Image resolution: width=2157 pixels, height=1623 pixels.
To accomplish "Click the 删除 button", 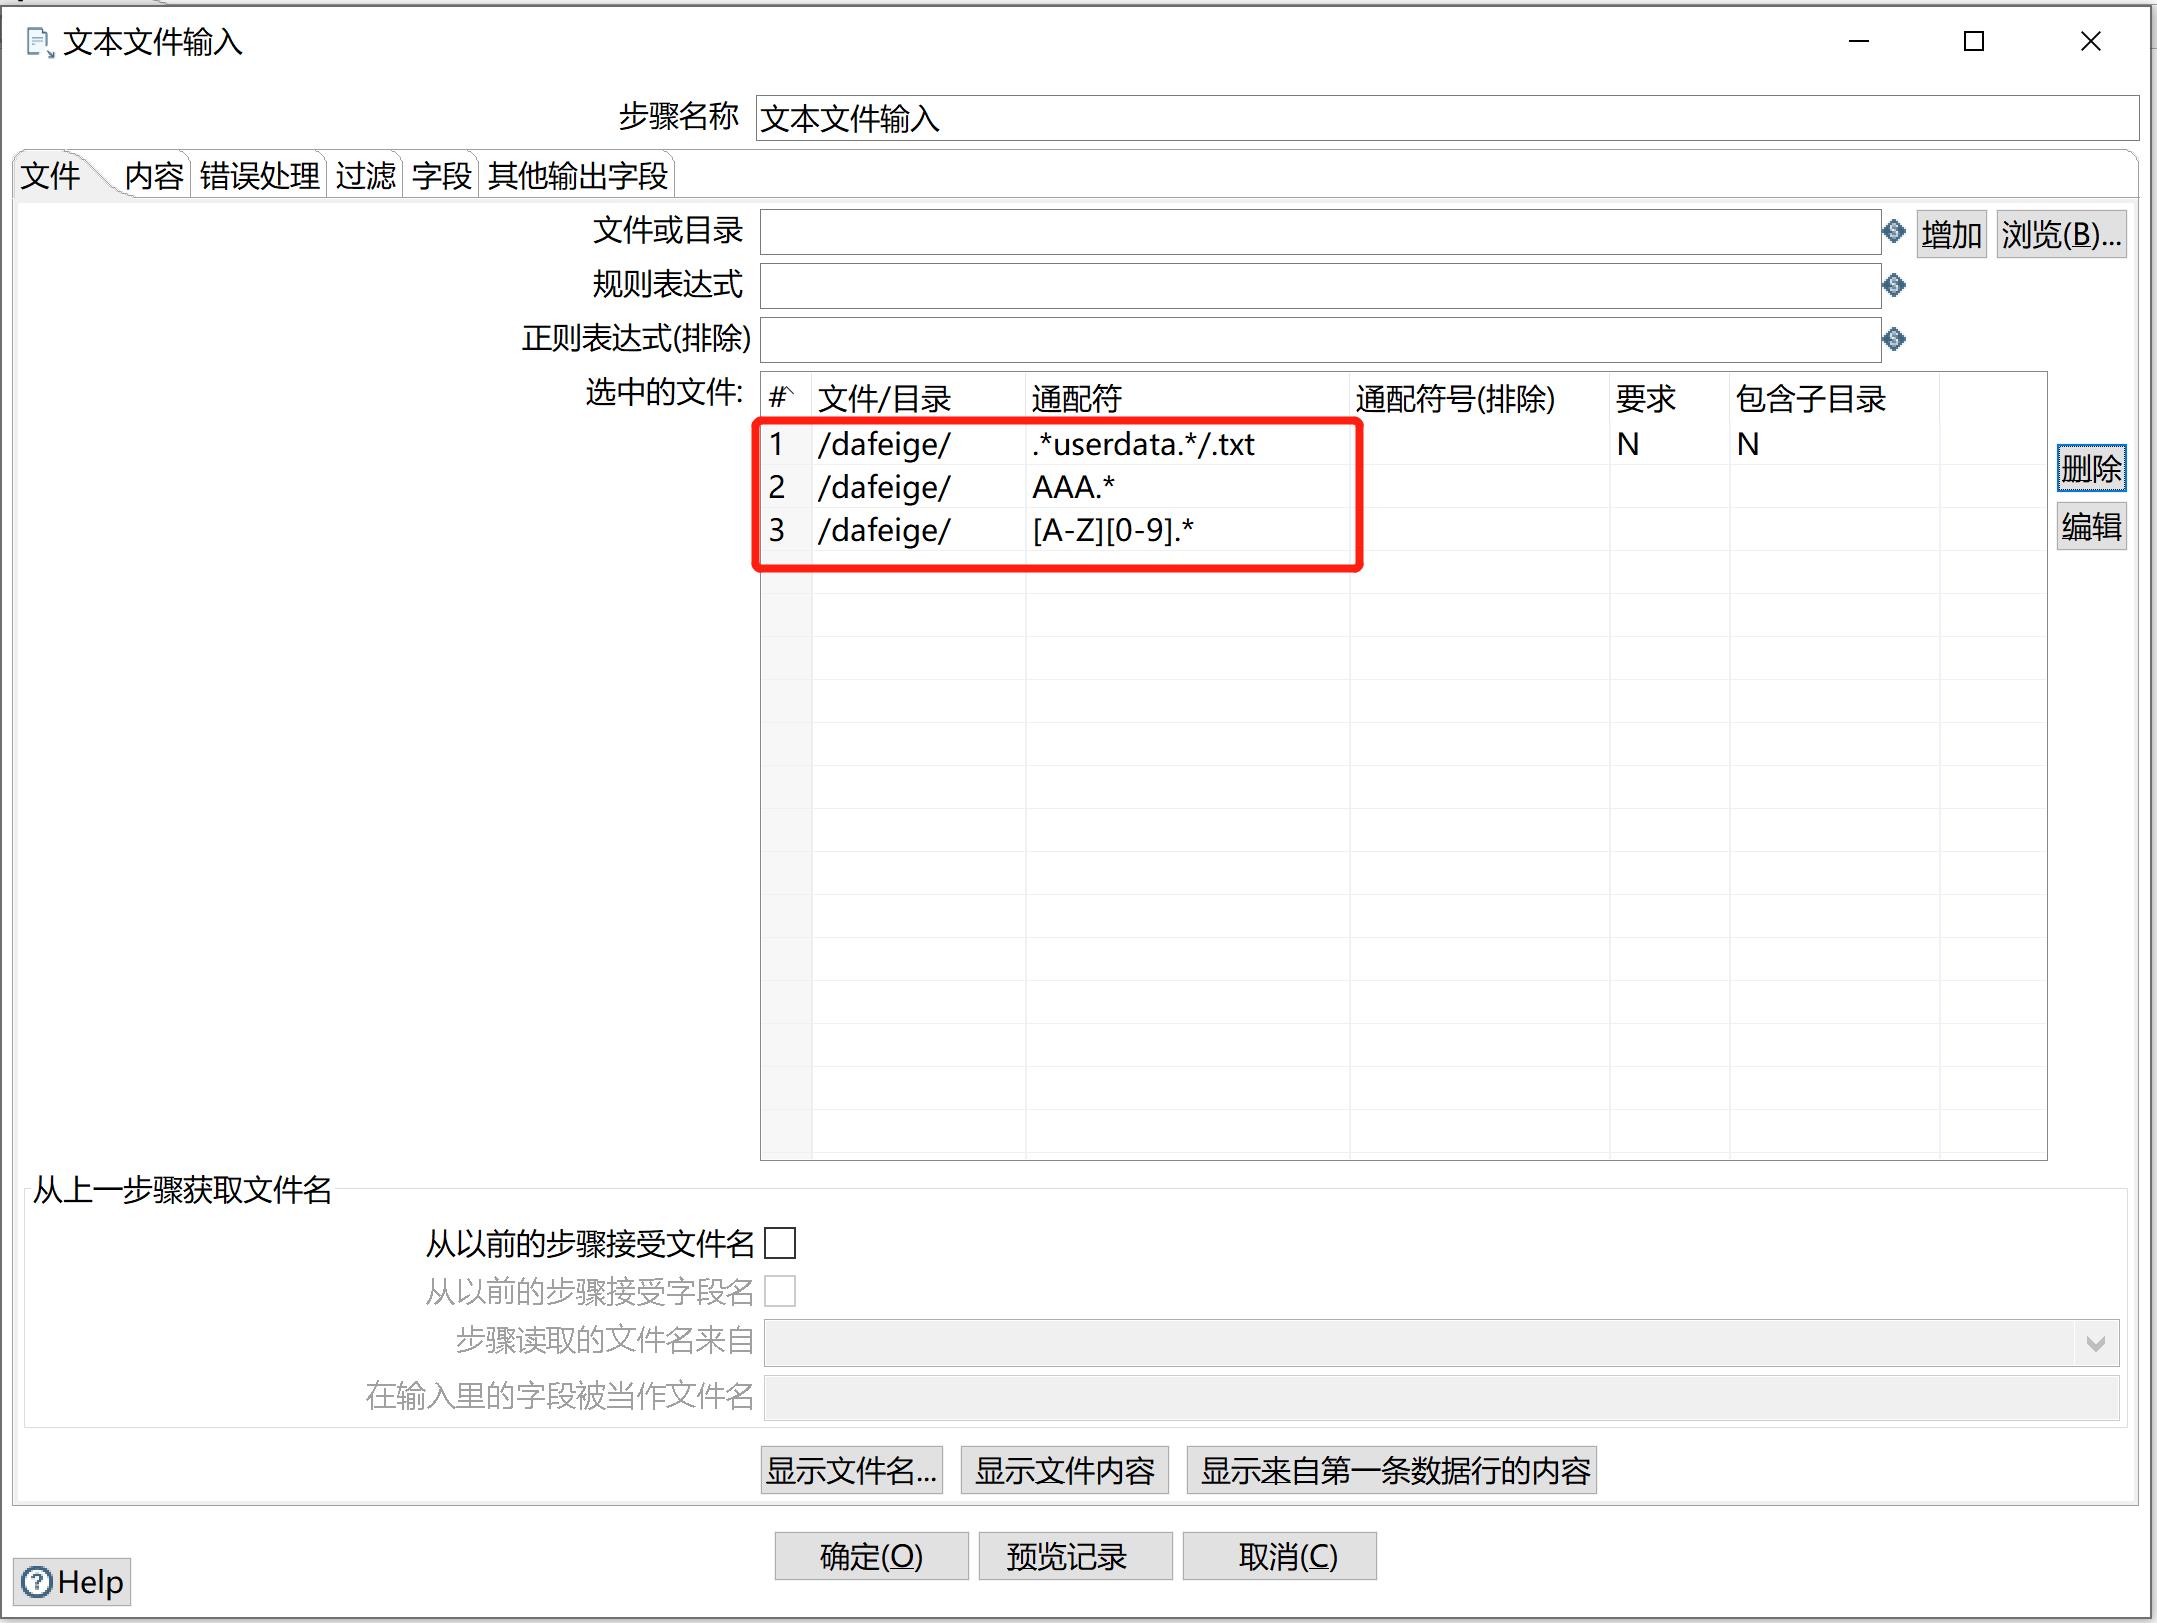I will pyautogui.click(x=2091, y=468).
